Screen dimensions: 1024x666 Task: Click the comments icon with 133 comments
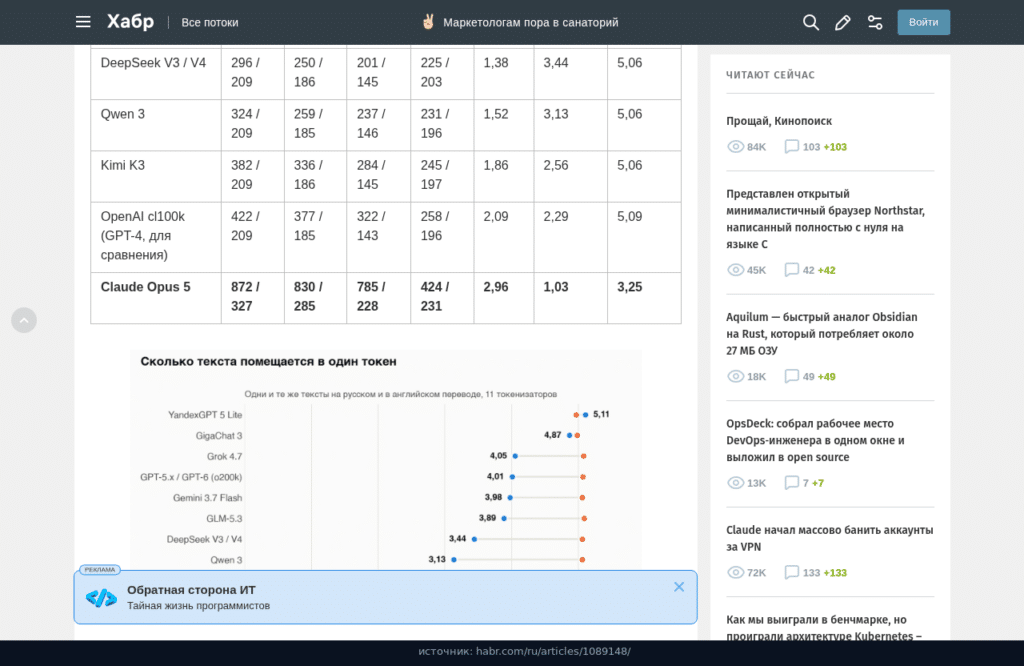(x=792, y=572)
